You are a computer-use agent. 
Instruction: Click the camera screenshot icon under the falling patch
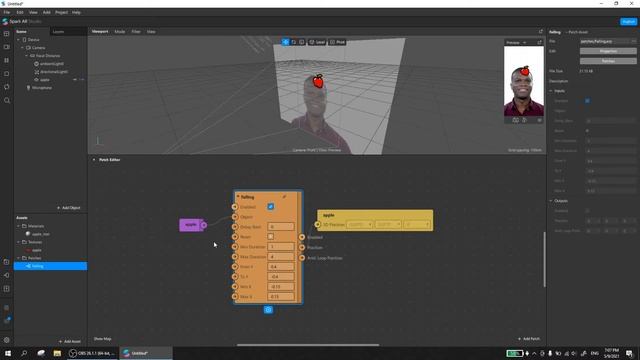(268, 310)
